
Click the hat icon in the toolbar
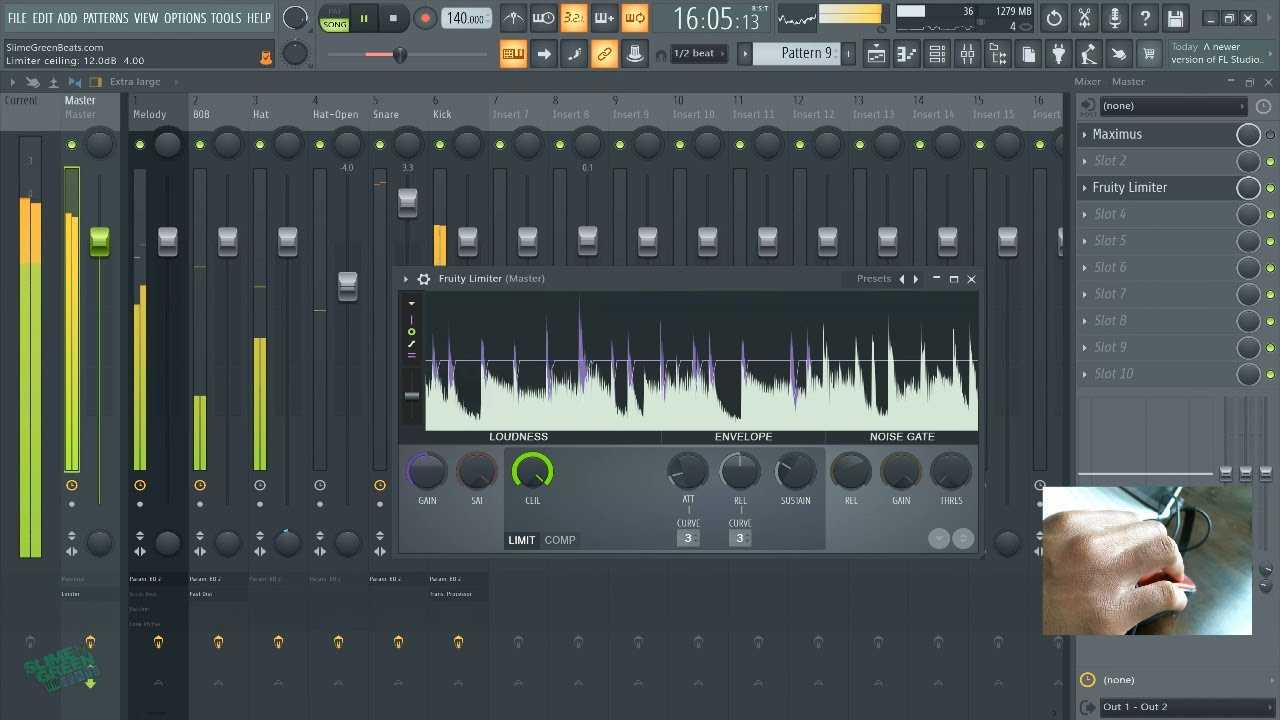click(x=634, y=54)
